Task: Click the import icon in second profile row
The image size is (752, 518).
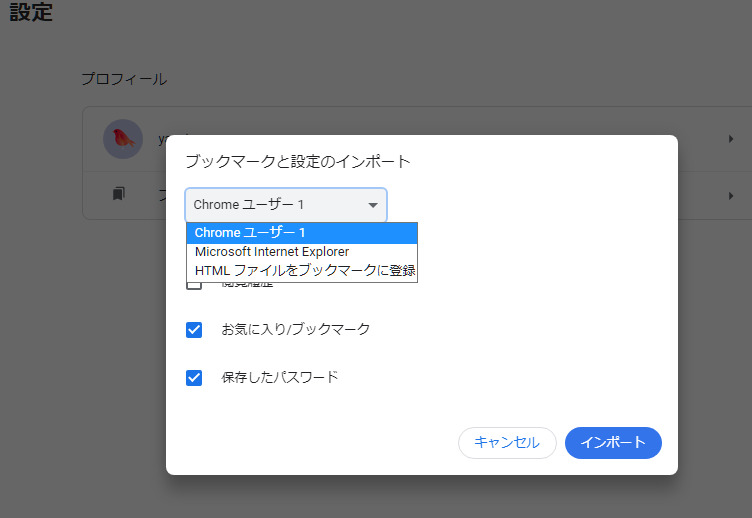Action: coord(119,194)
